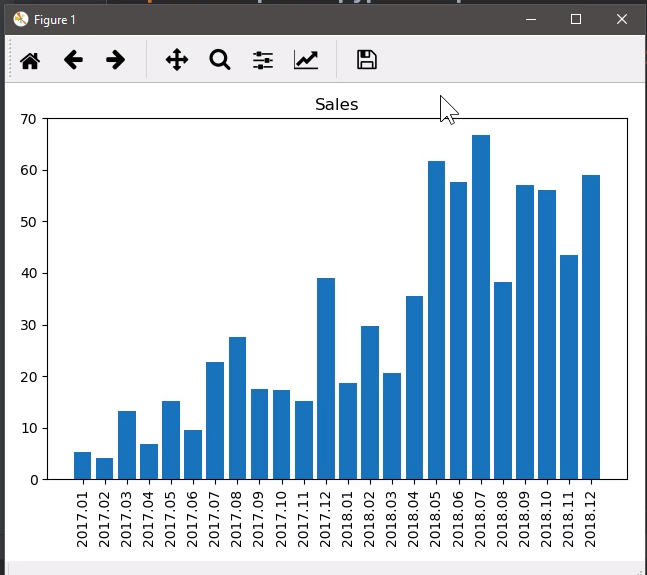Close the Figure 1 window
Screen dimensions: 647x575
(x=622, y=19)
